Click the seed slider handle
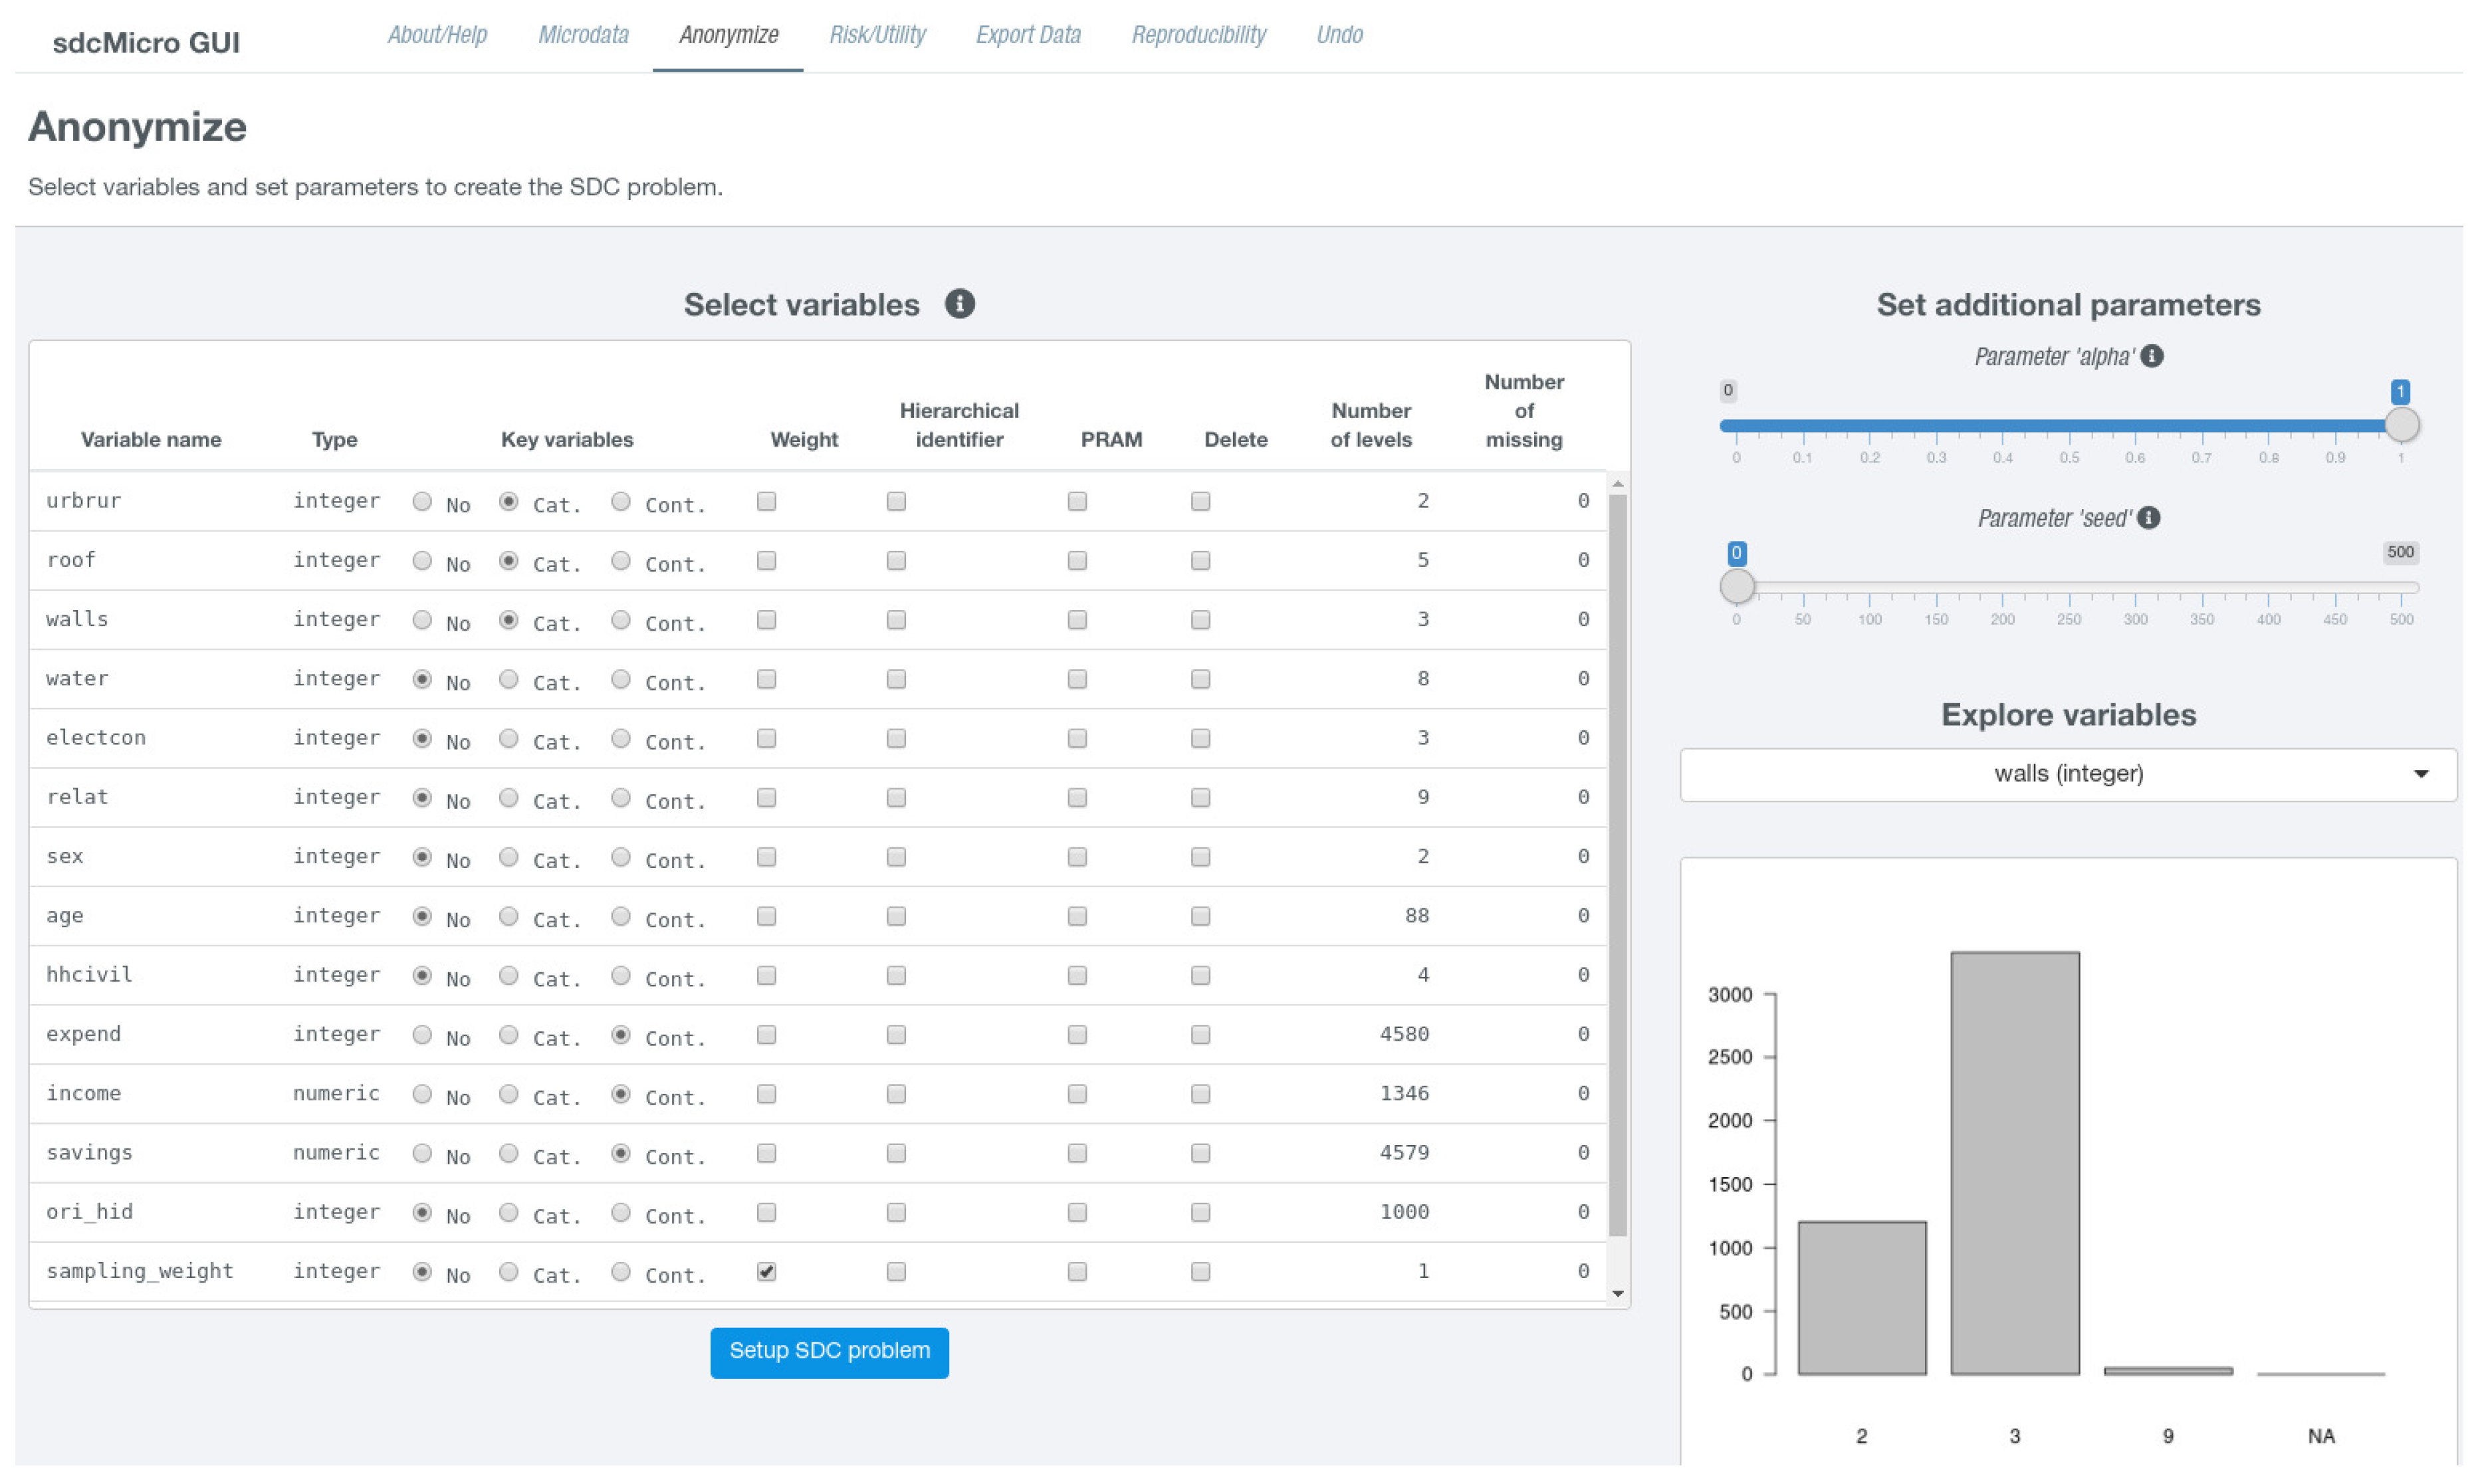The width and height of the screenshot is (2476, 1484). [x=1737, y=587]
